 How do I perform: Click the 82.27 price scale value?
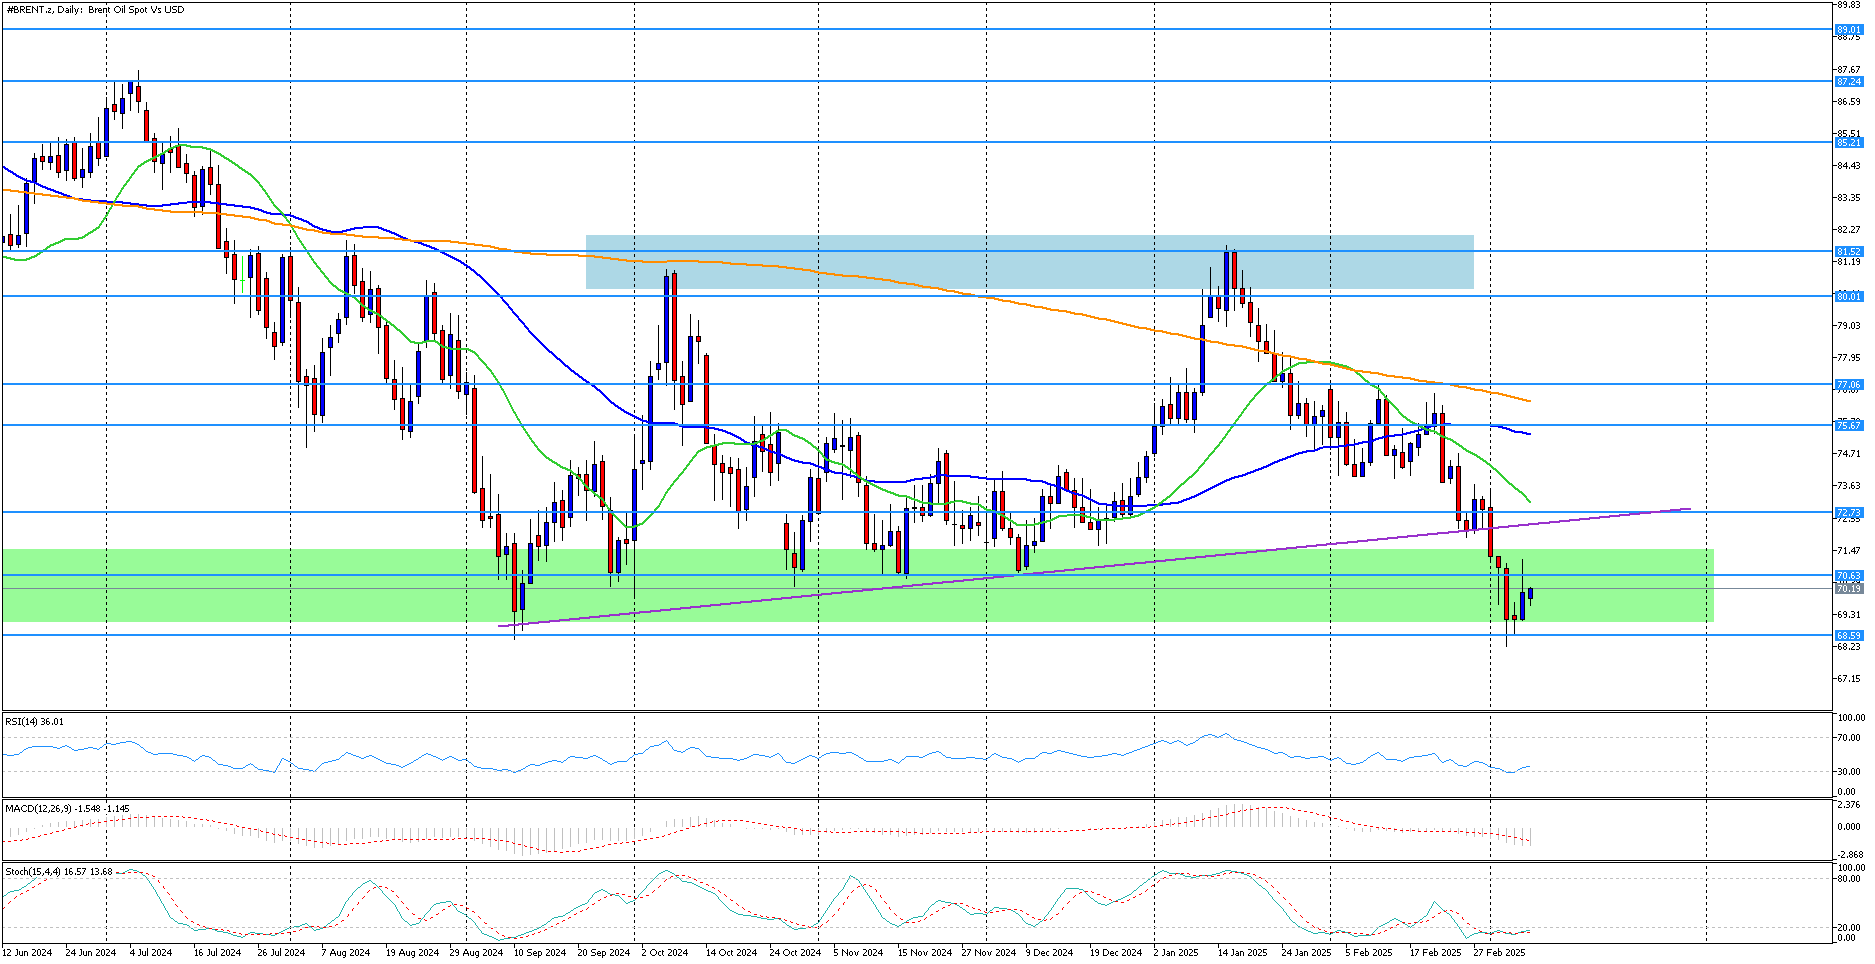coord(1849,229)
